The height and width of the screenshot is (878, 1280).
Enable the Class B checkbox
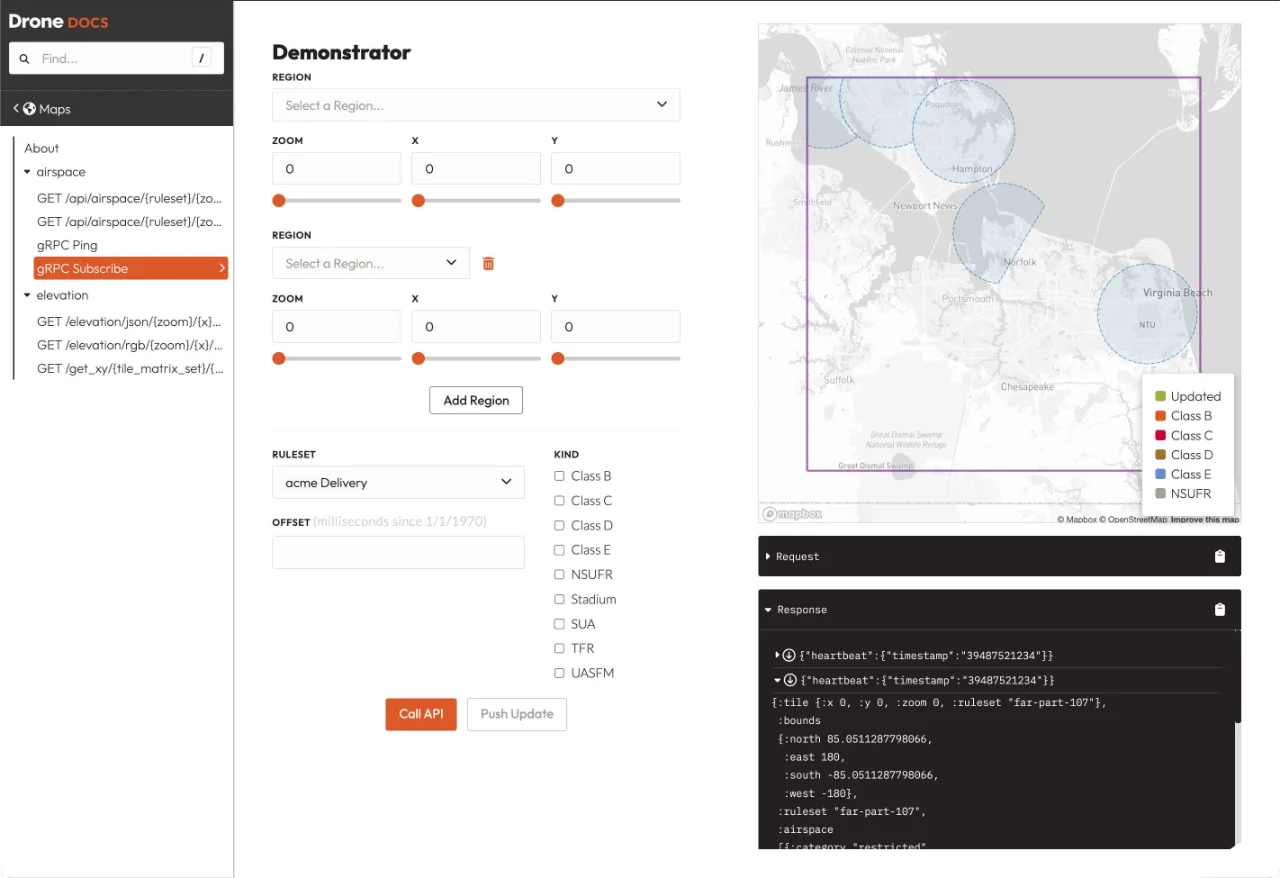click(x=560, y=476)
